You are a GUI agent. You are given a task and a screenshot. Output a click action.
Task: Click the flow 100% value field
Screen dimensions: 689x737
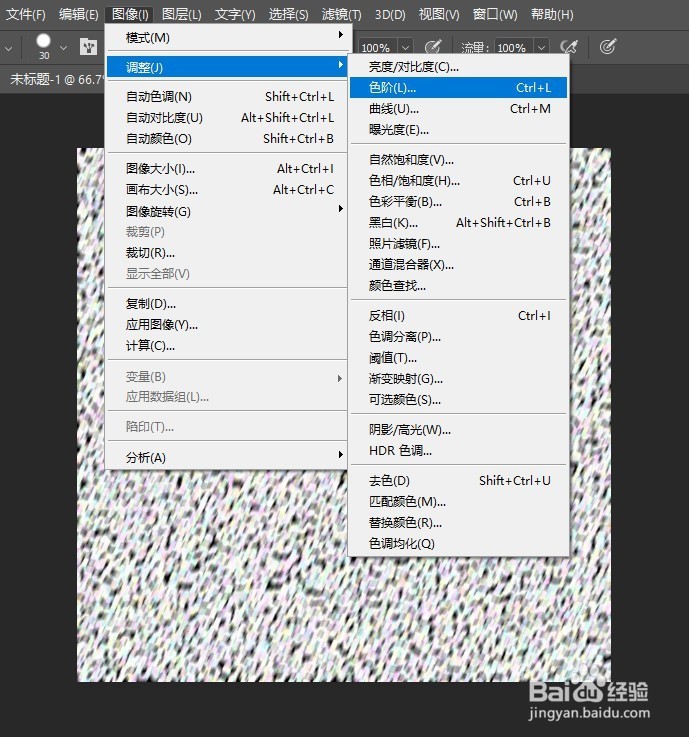[513, 47]
